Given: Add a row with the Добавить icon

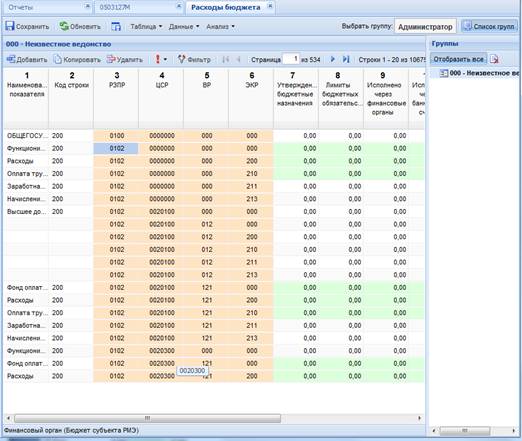Looking at the screenshot, I should [11, 59].
